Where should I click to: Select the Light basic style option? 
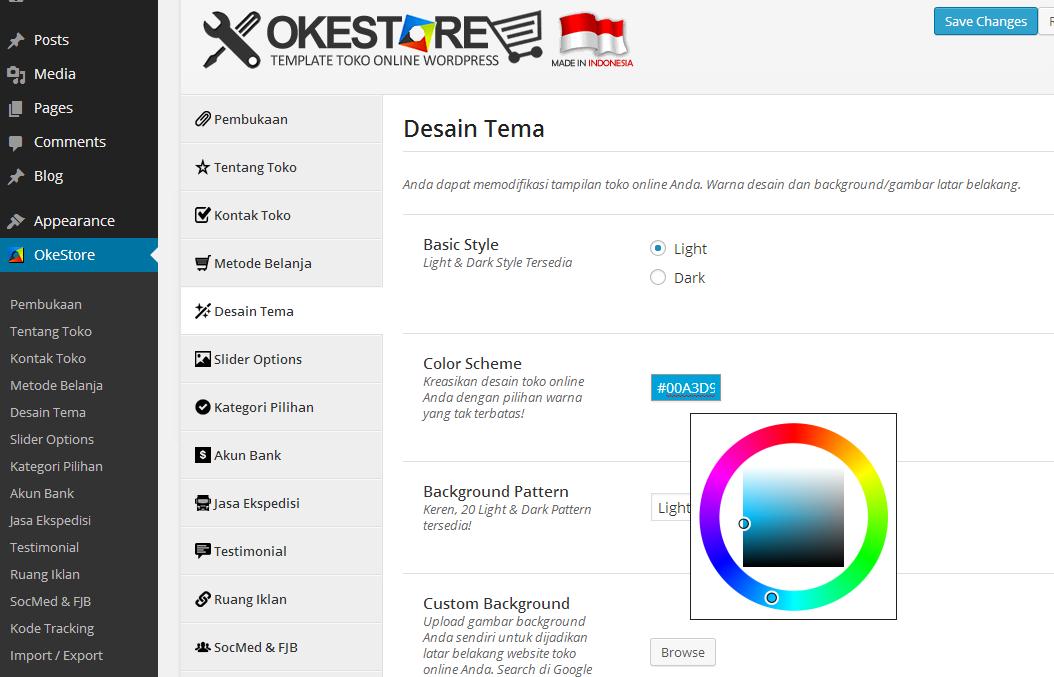[x=658, y=248]
